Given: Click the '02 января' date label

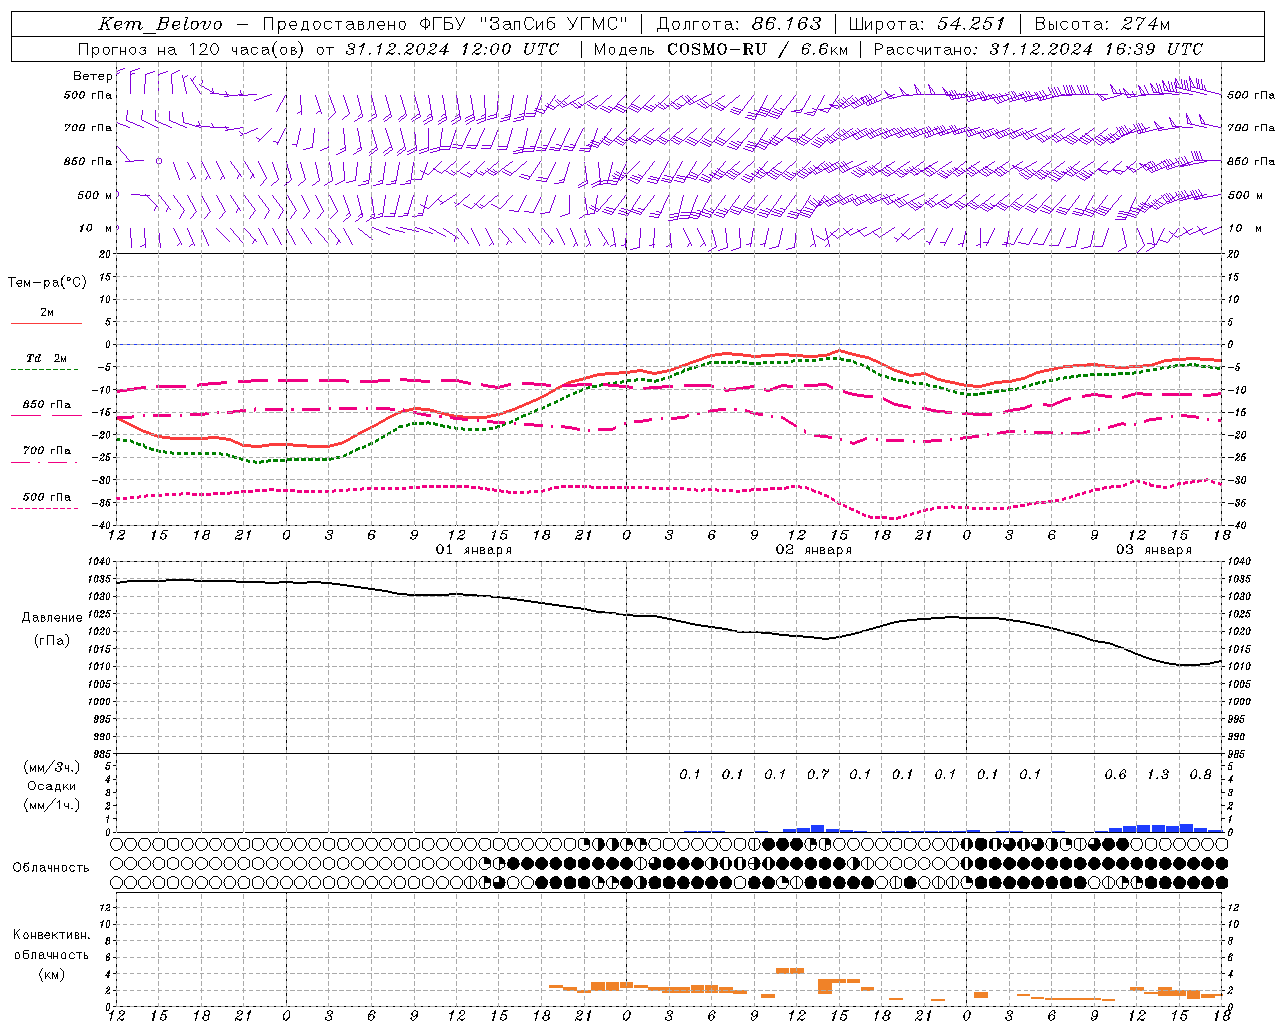Looking at the screenshot, I should coord(814,550).
